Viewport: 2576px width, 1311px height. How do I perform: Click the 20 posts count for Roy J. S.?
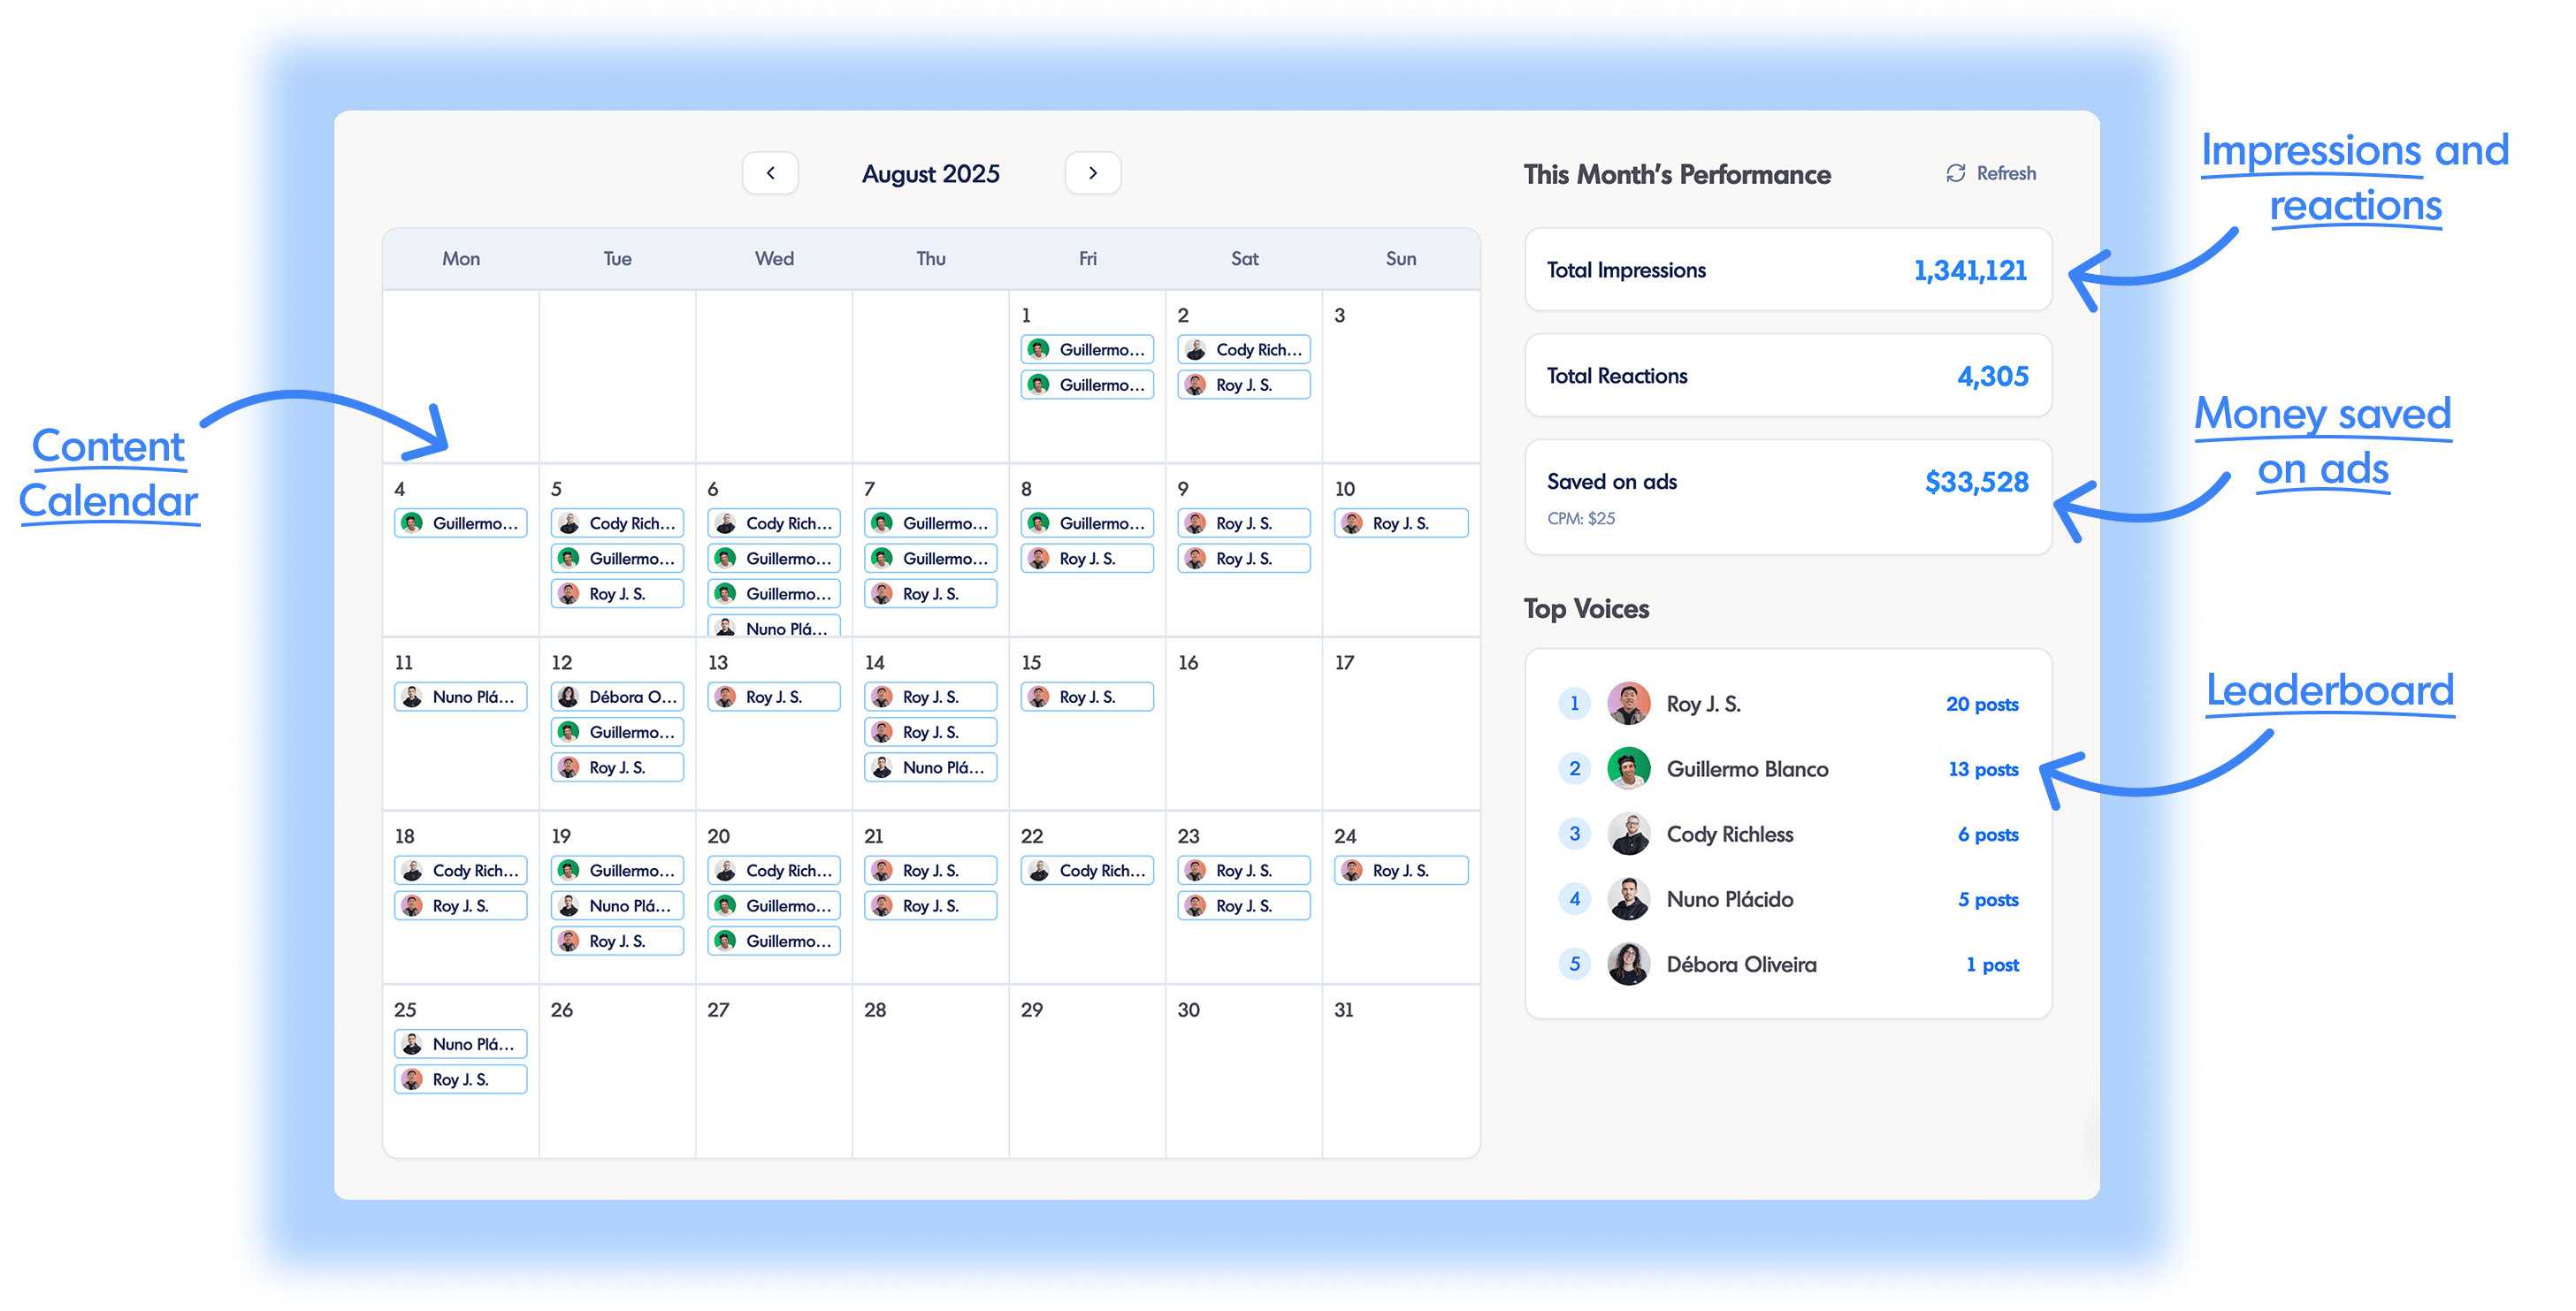1983,703
